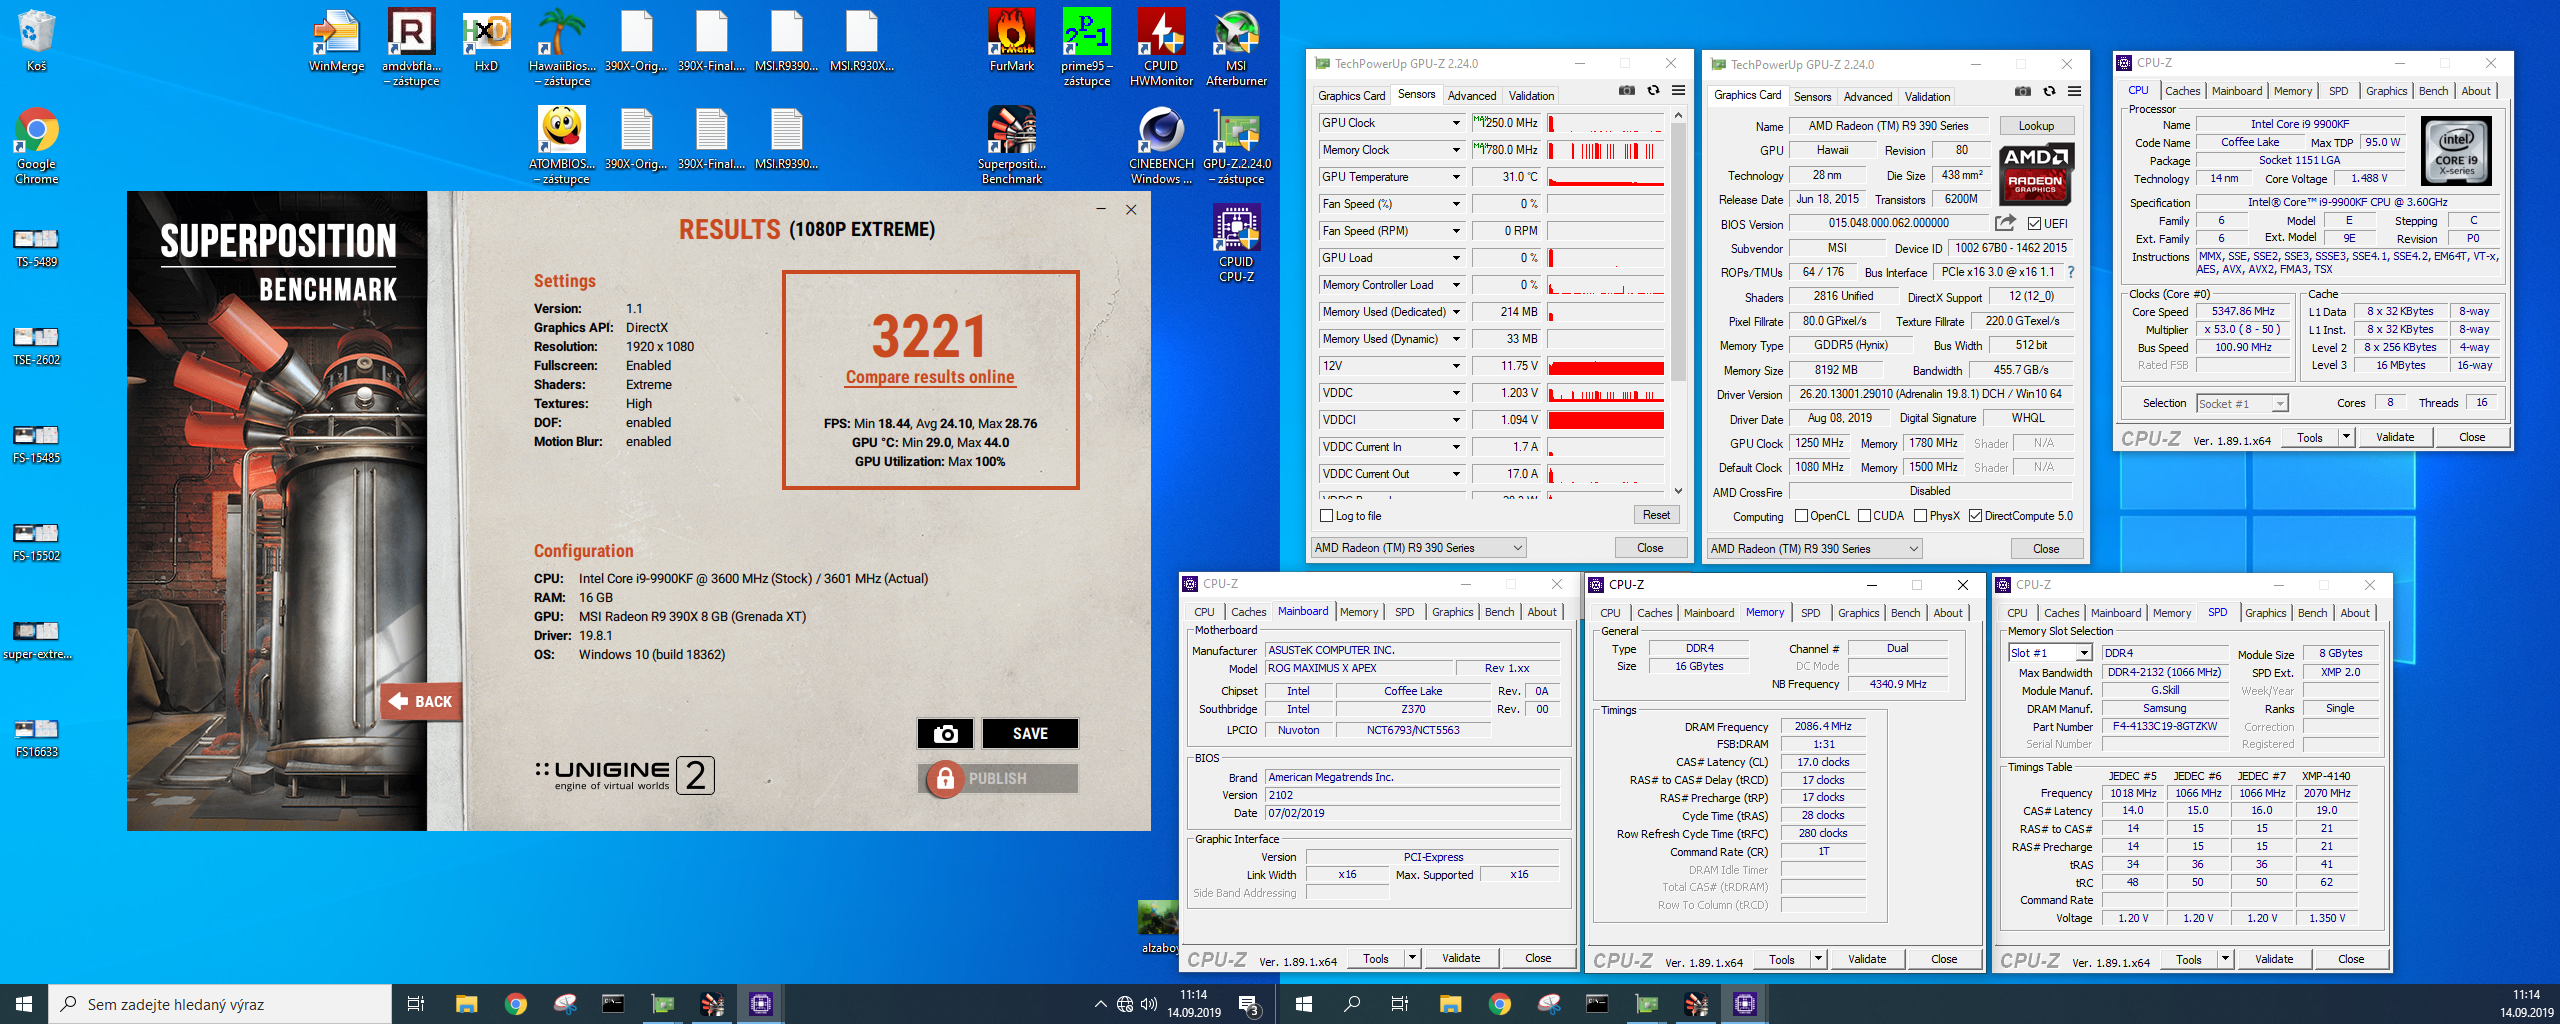Click the Bus Interface question mark in GPU-Z
Image resolution: width=2560 pixels, height=1024 pixels.
point(2071,272)
